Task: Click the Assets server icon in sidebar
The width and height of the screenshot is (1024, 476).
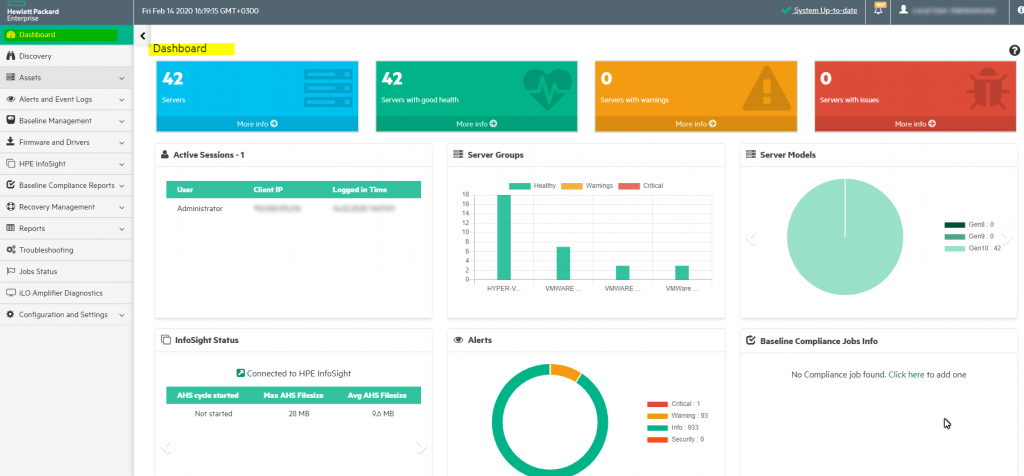Action: point(10,78)
